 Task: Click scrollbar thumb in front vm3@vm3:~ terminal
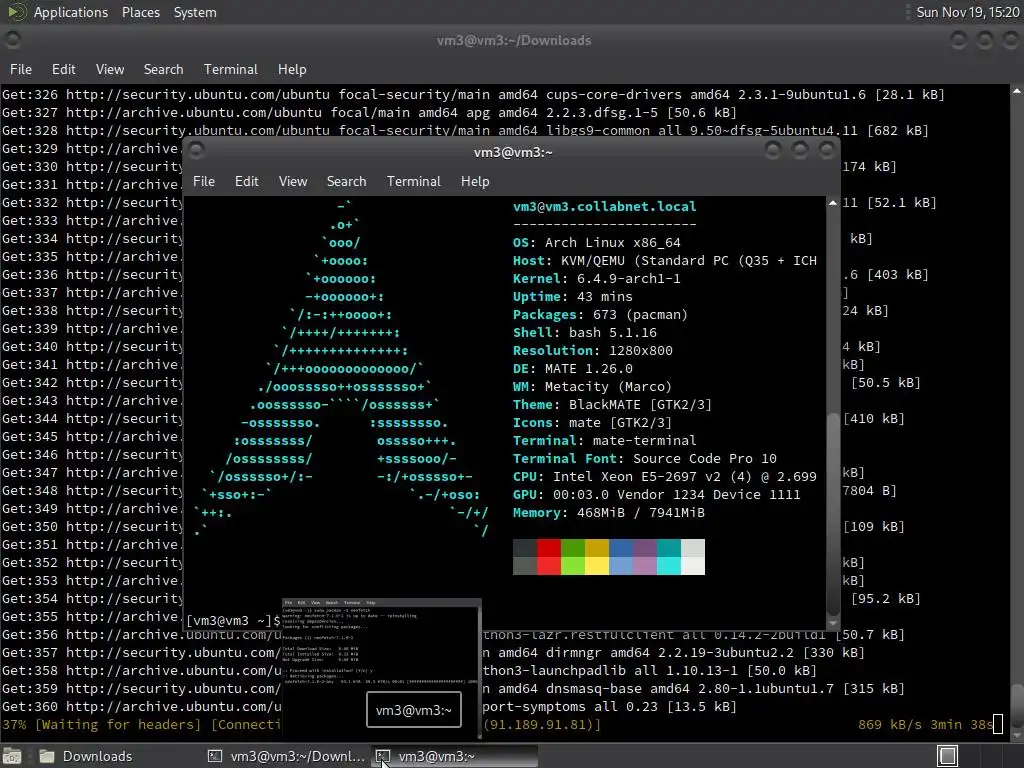(x=833, y=513)
